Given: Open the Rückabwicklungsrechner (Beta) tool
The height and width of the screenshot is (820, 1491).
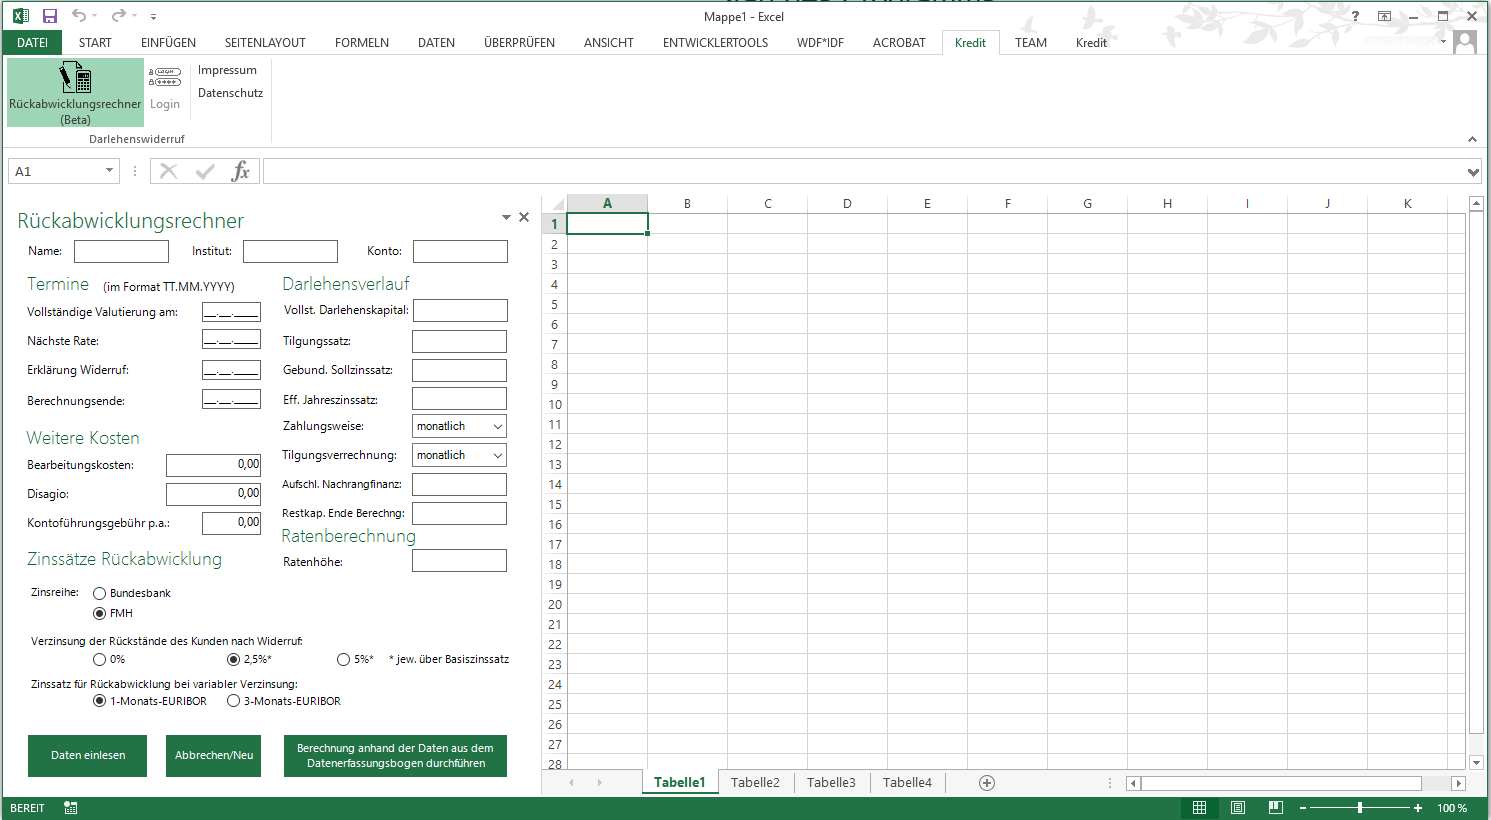Looking at the screenshot, I should 75,92.
